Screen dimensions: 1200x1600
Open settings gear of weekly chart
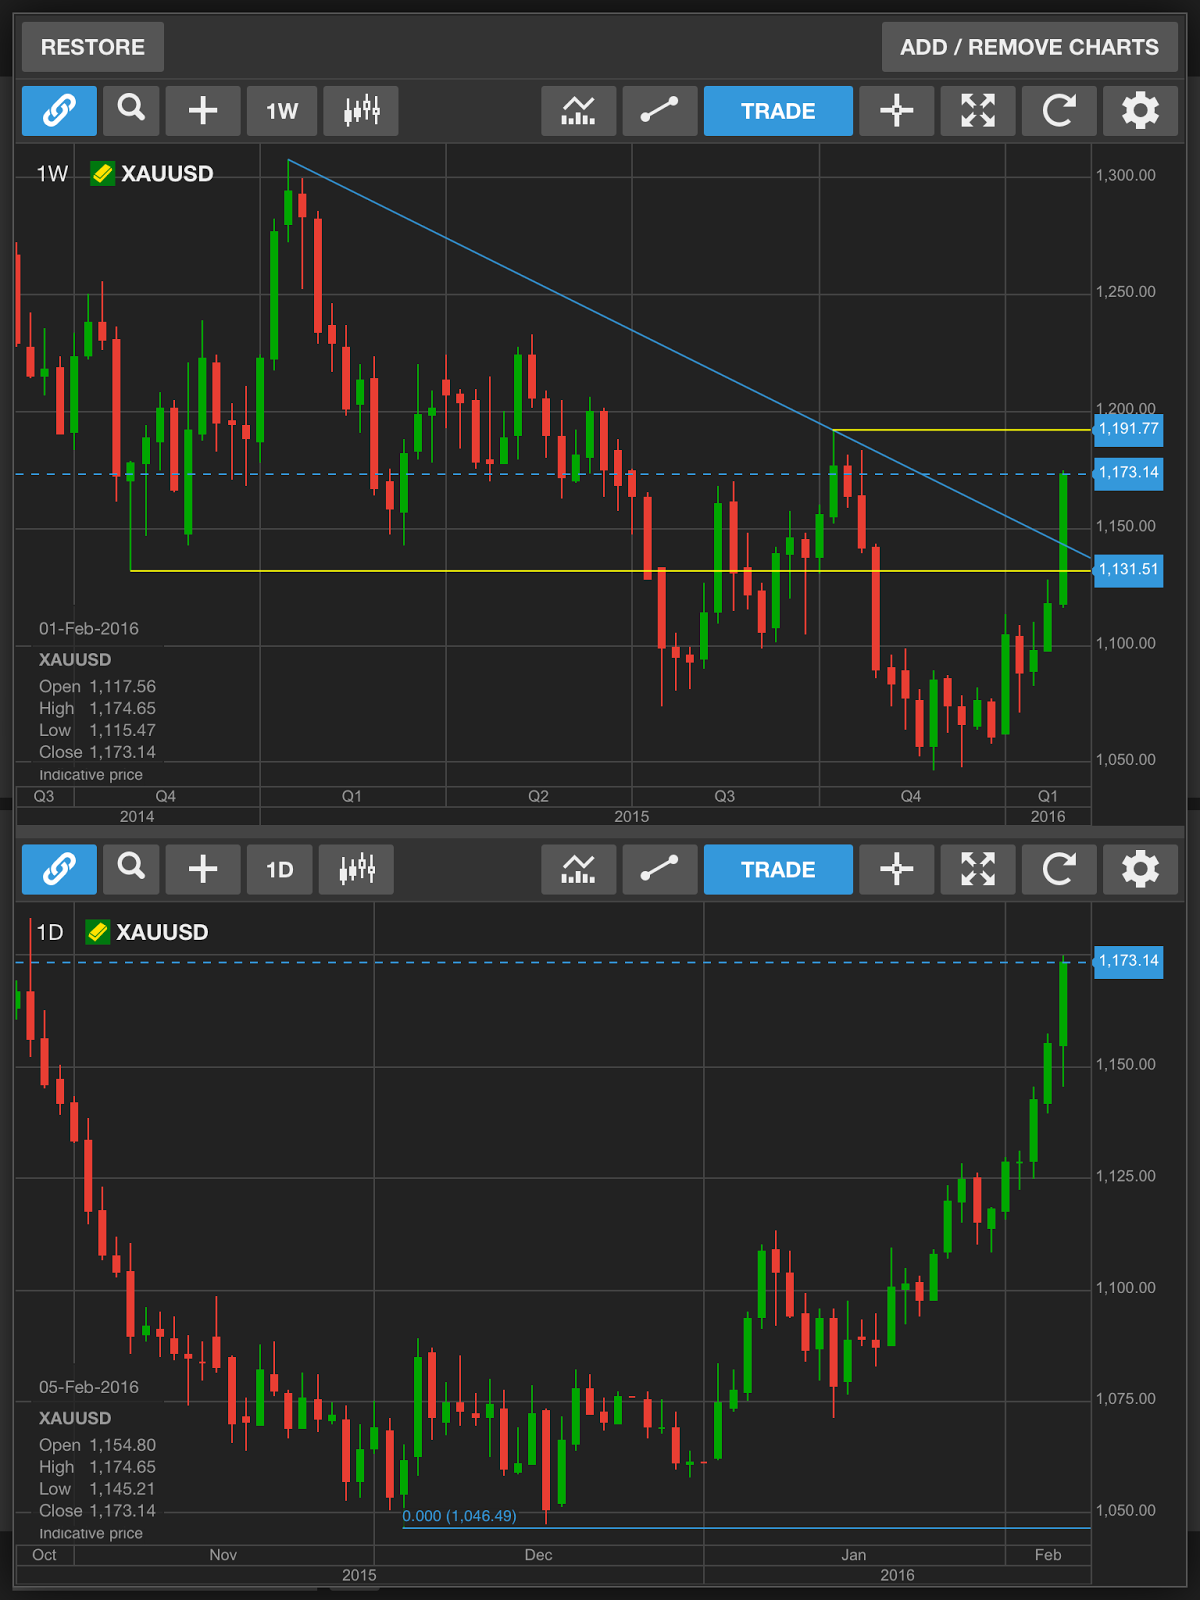[1140, 110]
